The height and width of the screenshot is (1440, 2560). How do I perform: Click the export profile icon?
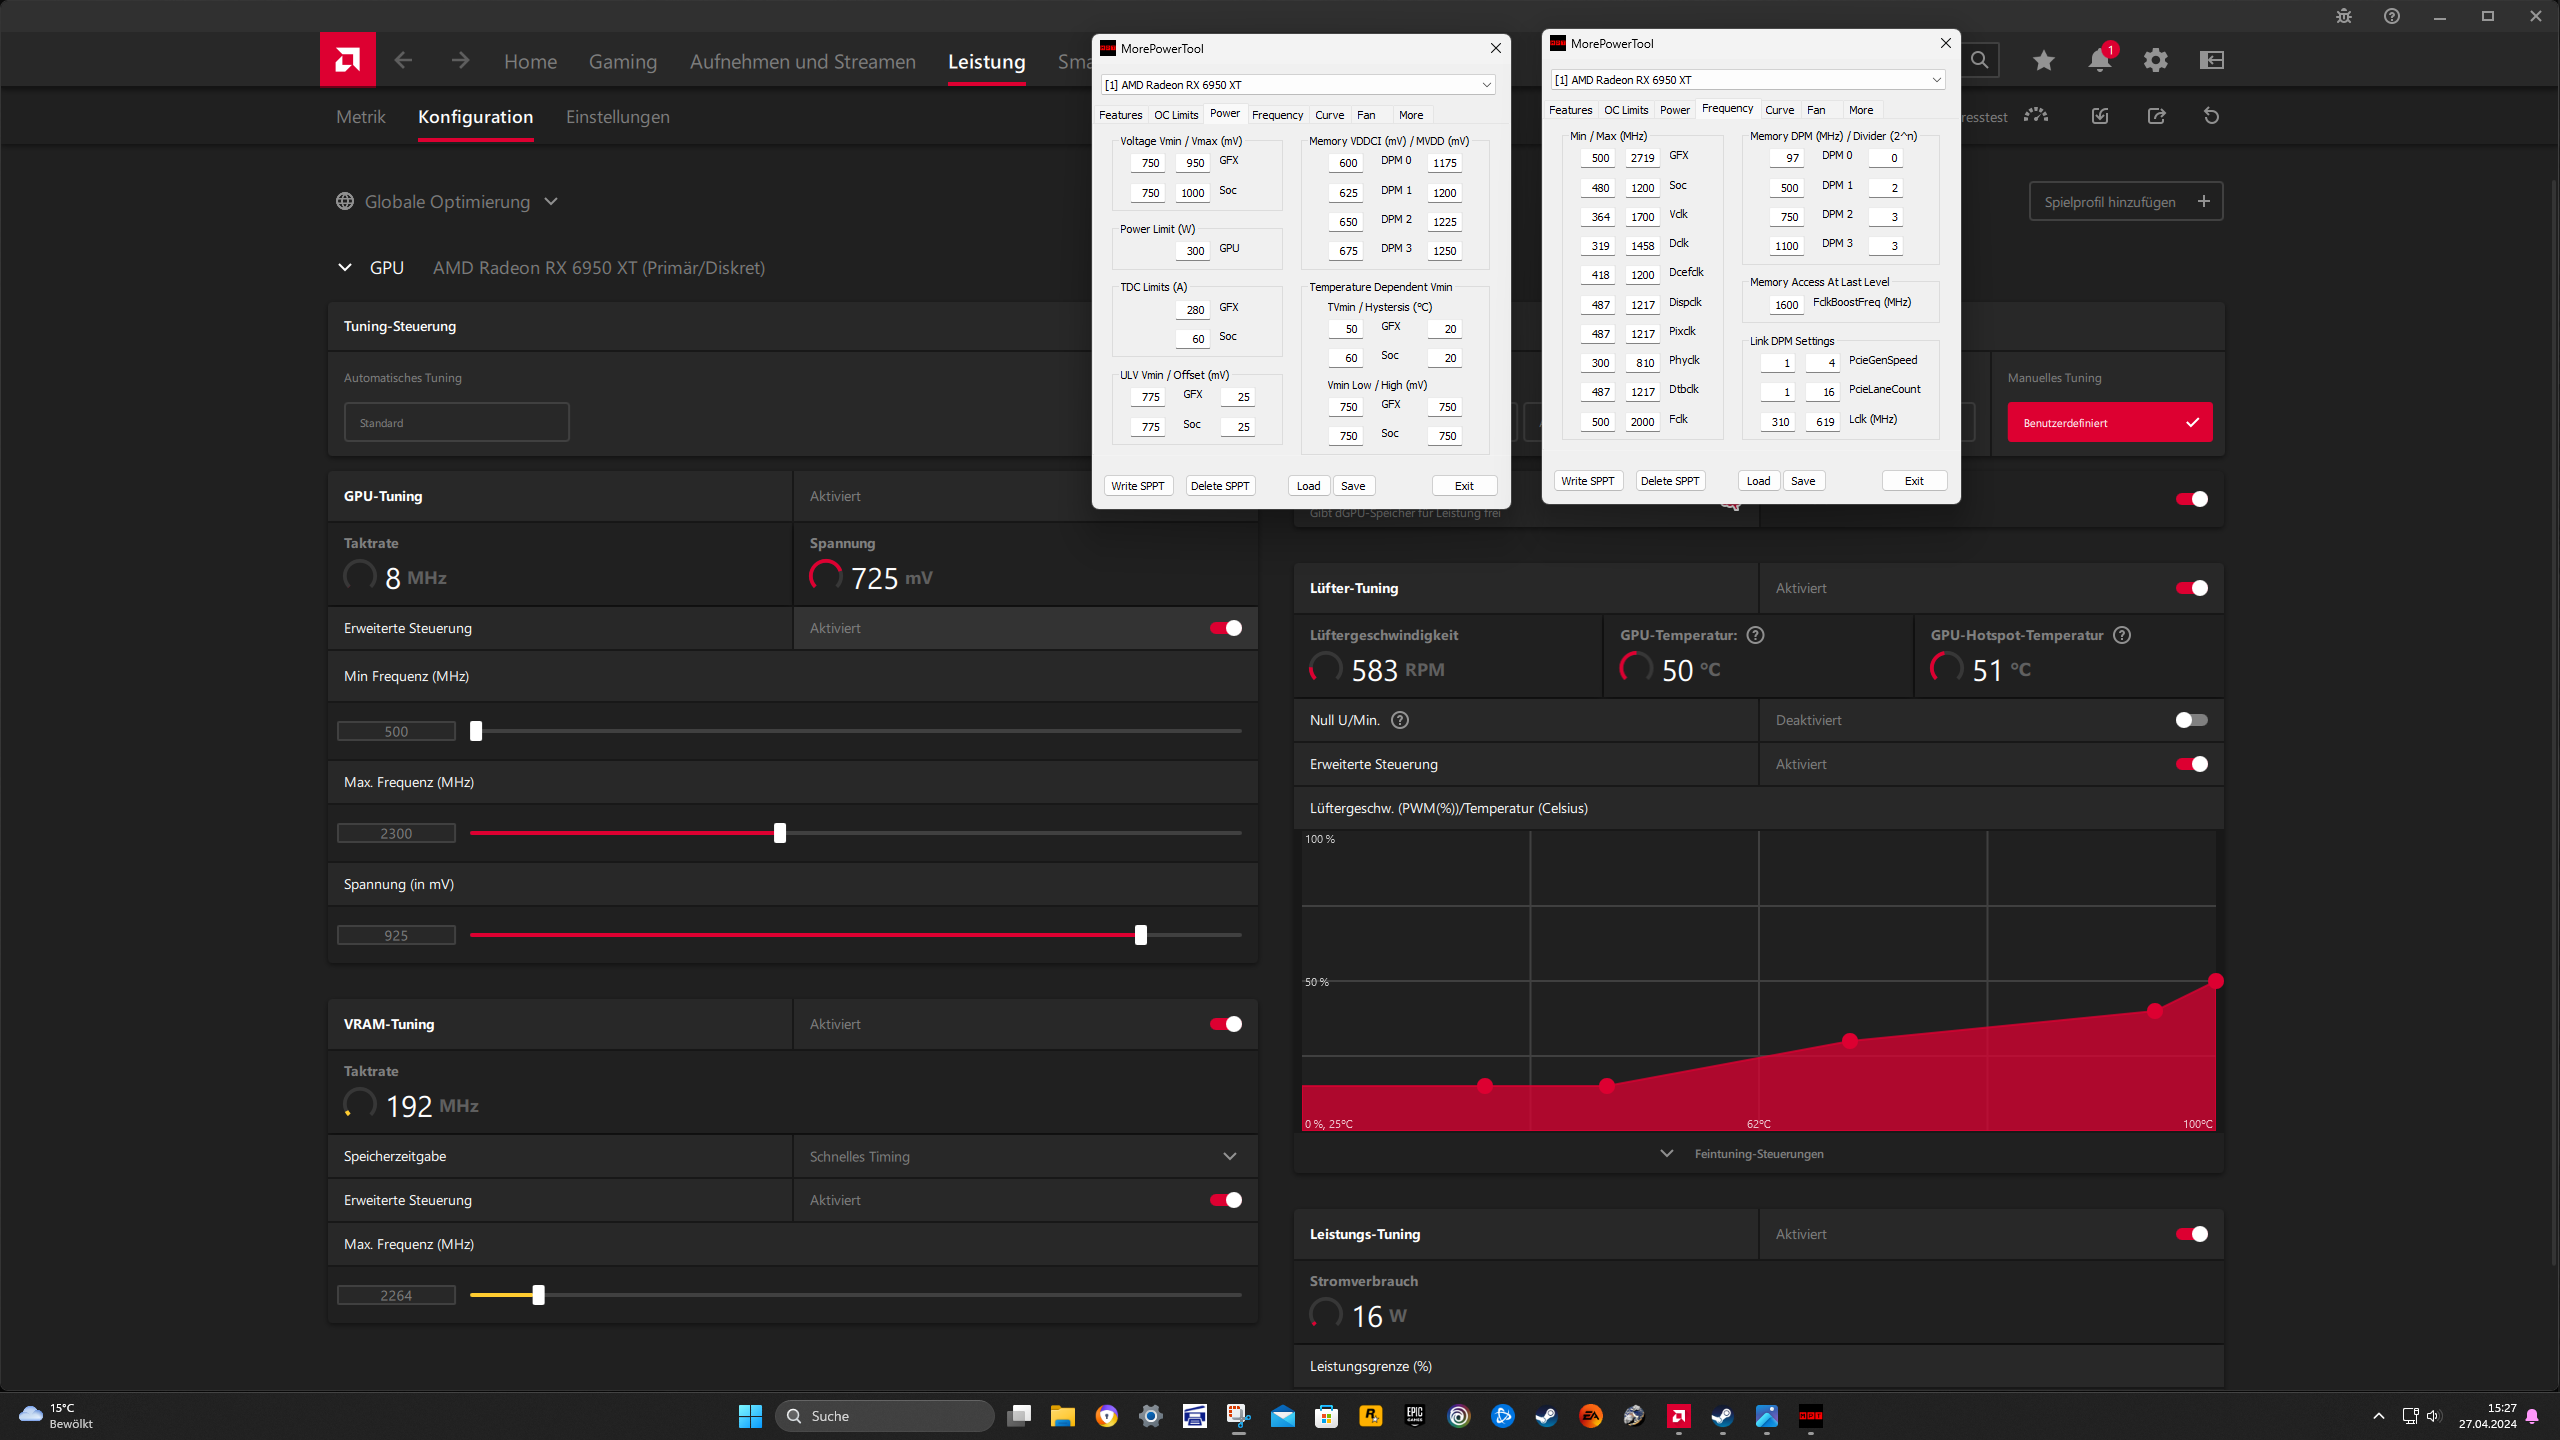click(2156, 117)
